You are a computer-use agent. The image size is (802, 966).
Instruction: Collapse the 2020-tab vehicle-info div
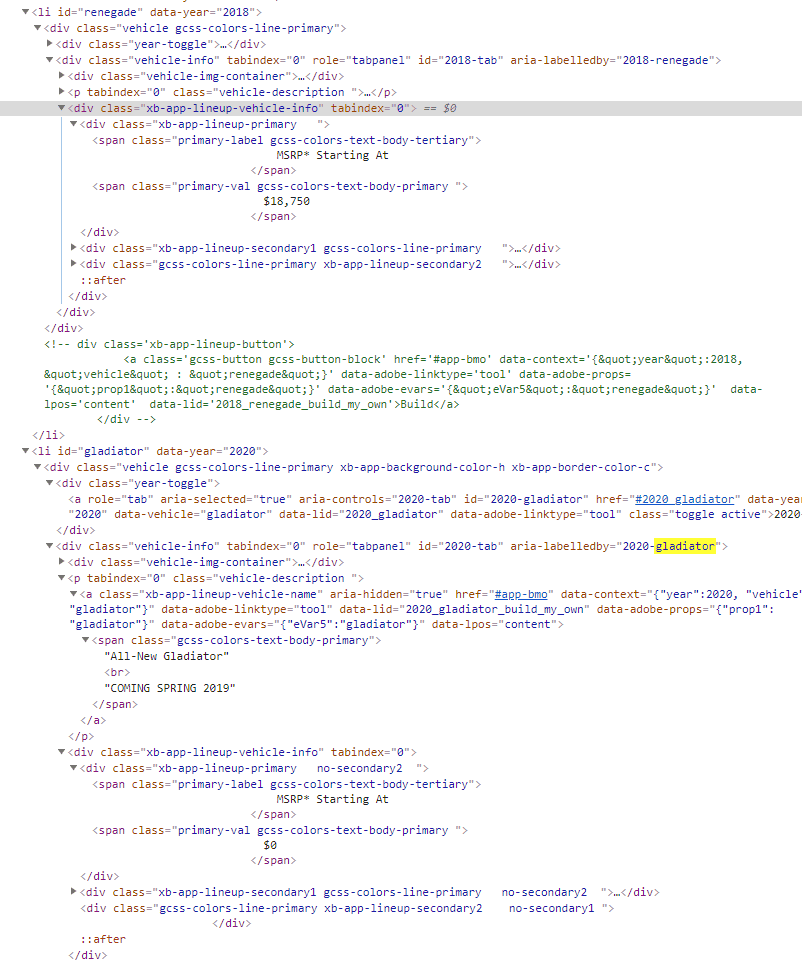point(50,546)
